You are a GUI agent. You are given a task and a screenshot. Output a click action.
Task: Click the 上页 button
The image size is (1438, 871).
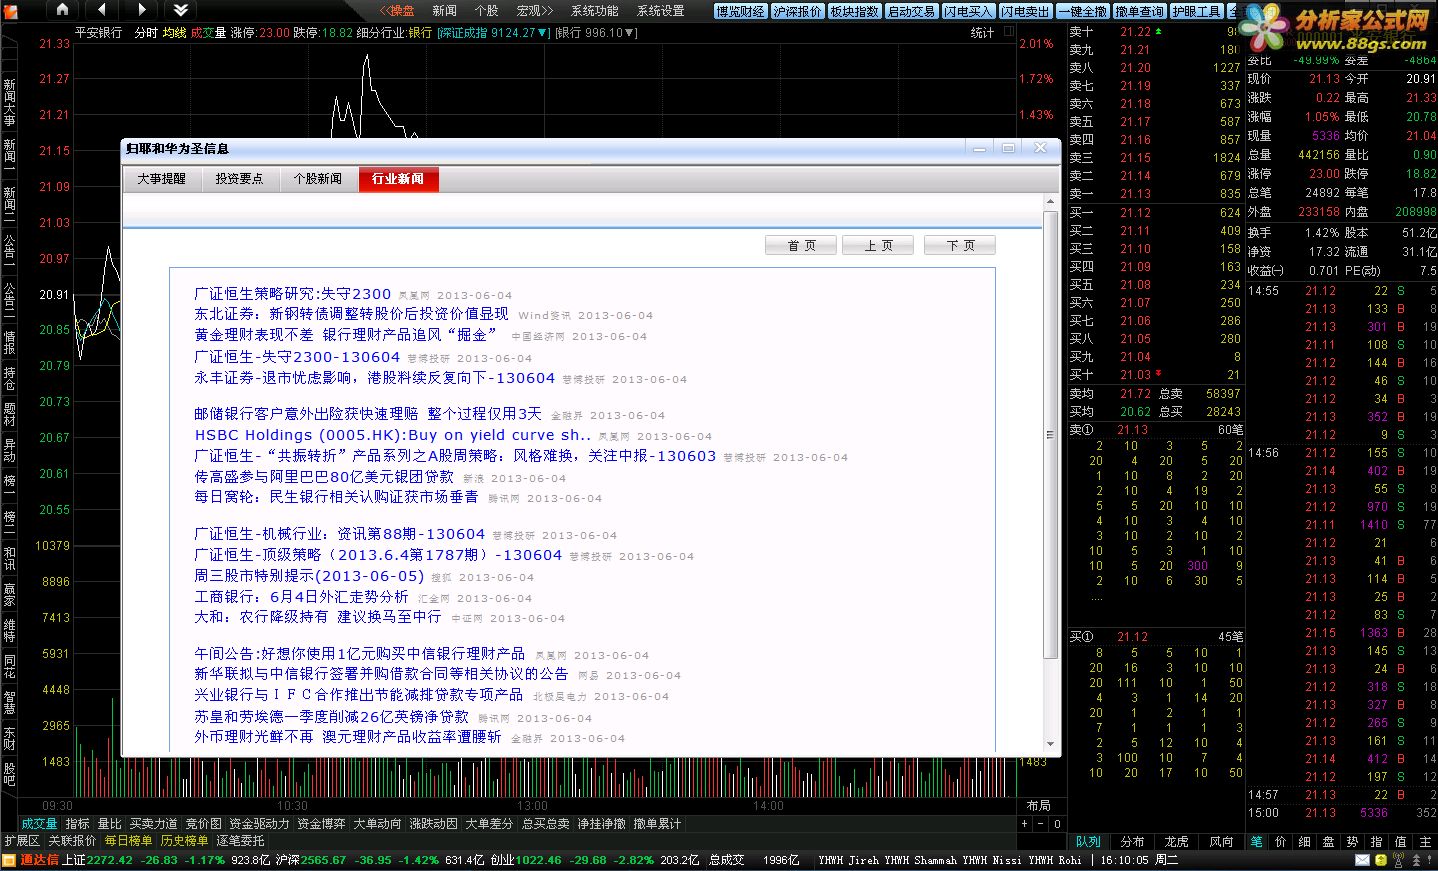(x=878, y=245)
